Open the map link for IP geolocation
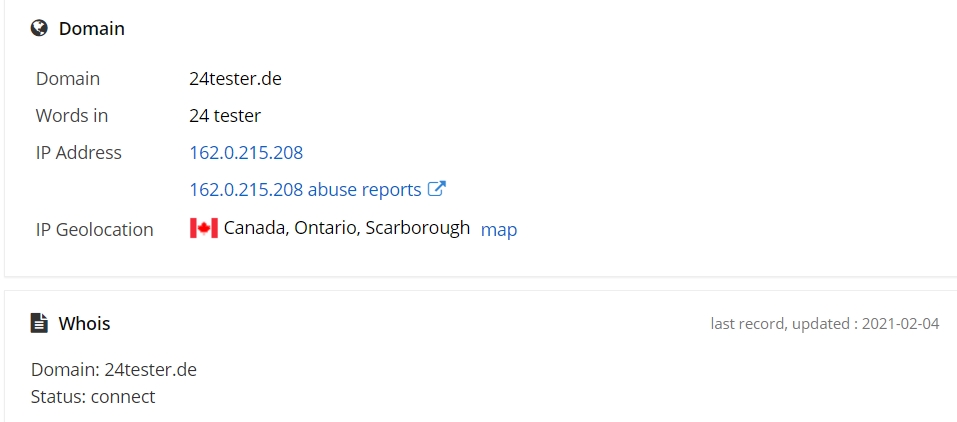This screenshot has width=957, height=422. (x=499, y=230)
